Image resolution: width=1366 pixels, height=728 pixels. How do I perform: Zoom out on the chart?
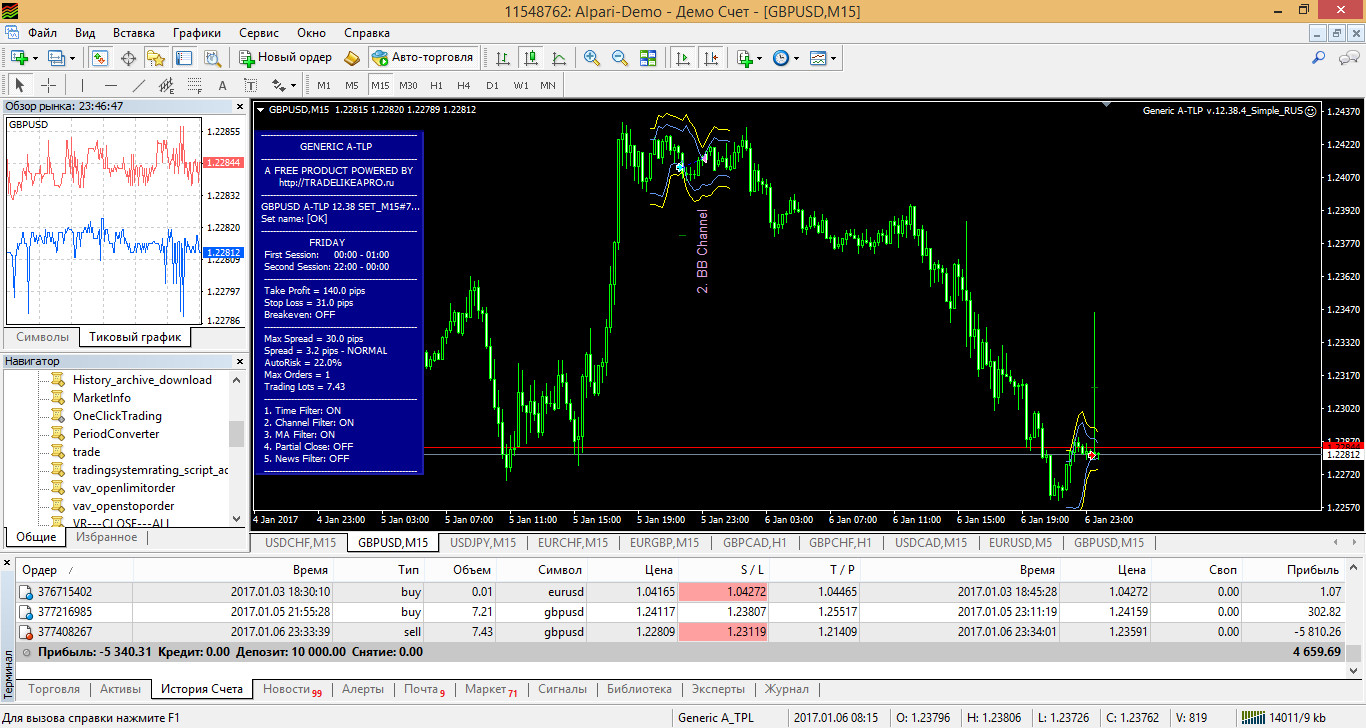click(620, 57)
